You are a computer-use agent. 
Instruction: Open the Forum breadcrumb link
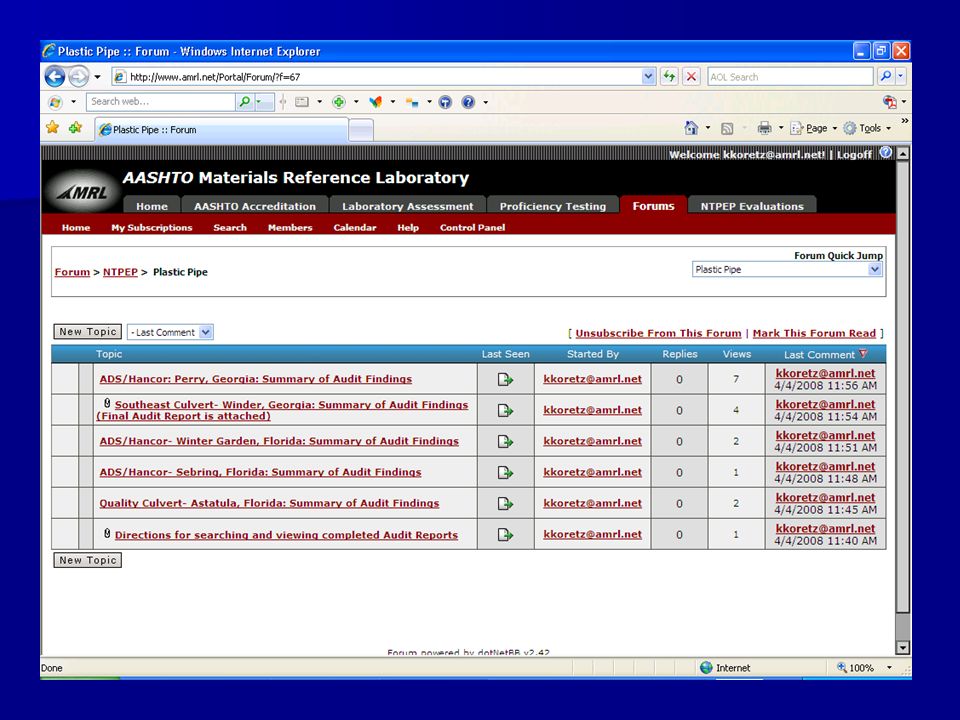point(72,272)
